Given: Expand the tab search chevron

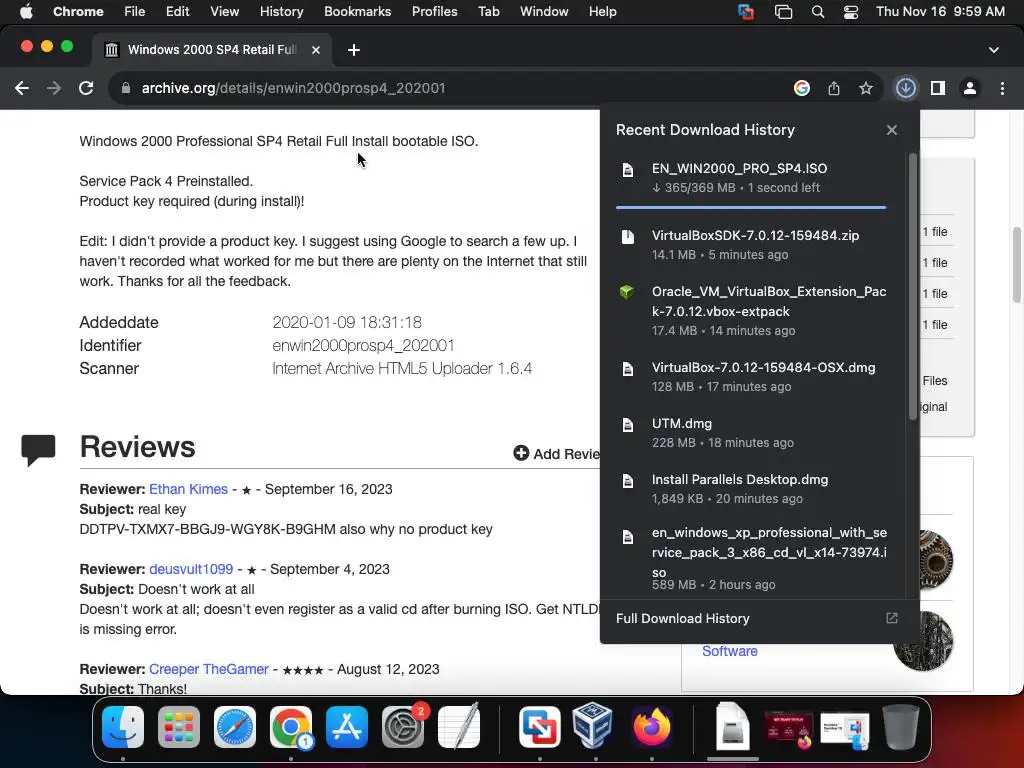Looking at the screenshot, I should point(994,50).
